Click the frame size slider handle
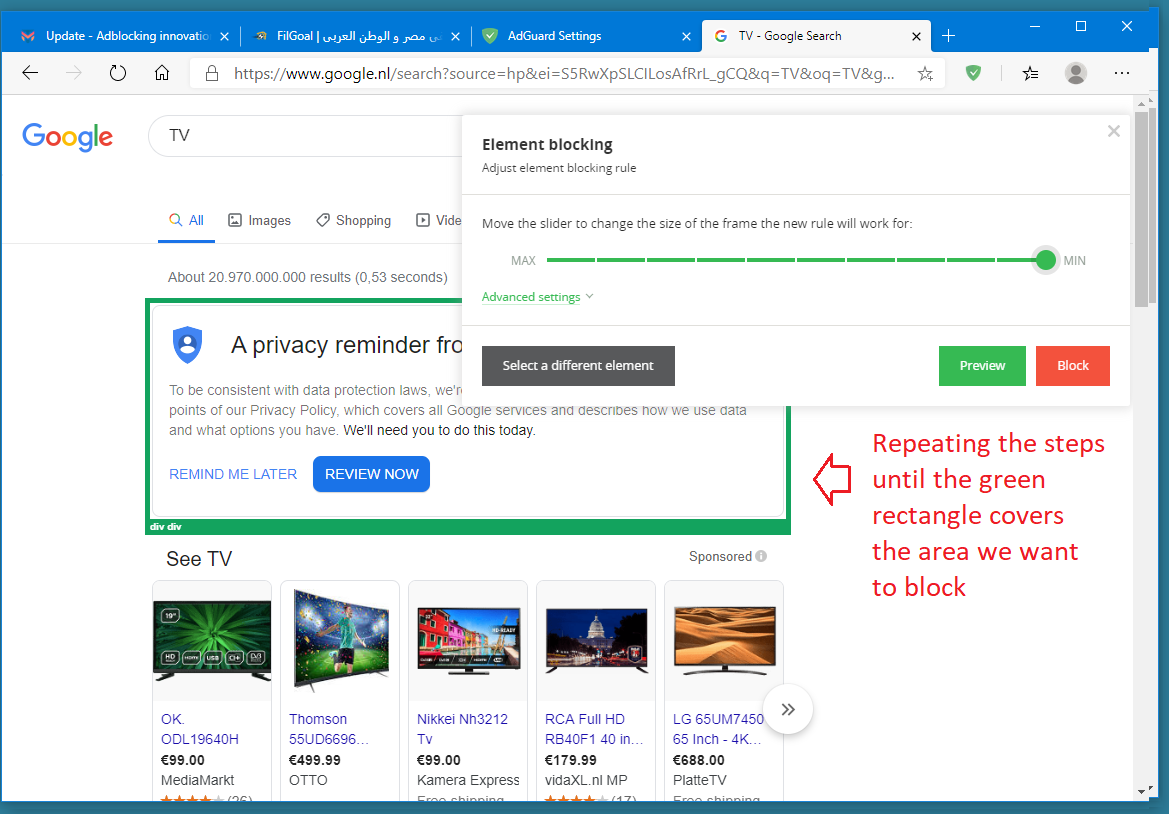The height and width of the screenshot is (814, 1172). pyautogui.click(x=1046, y=260)
